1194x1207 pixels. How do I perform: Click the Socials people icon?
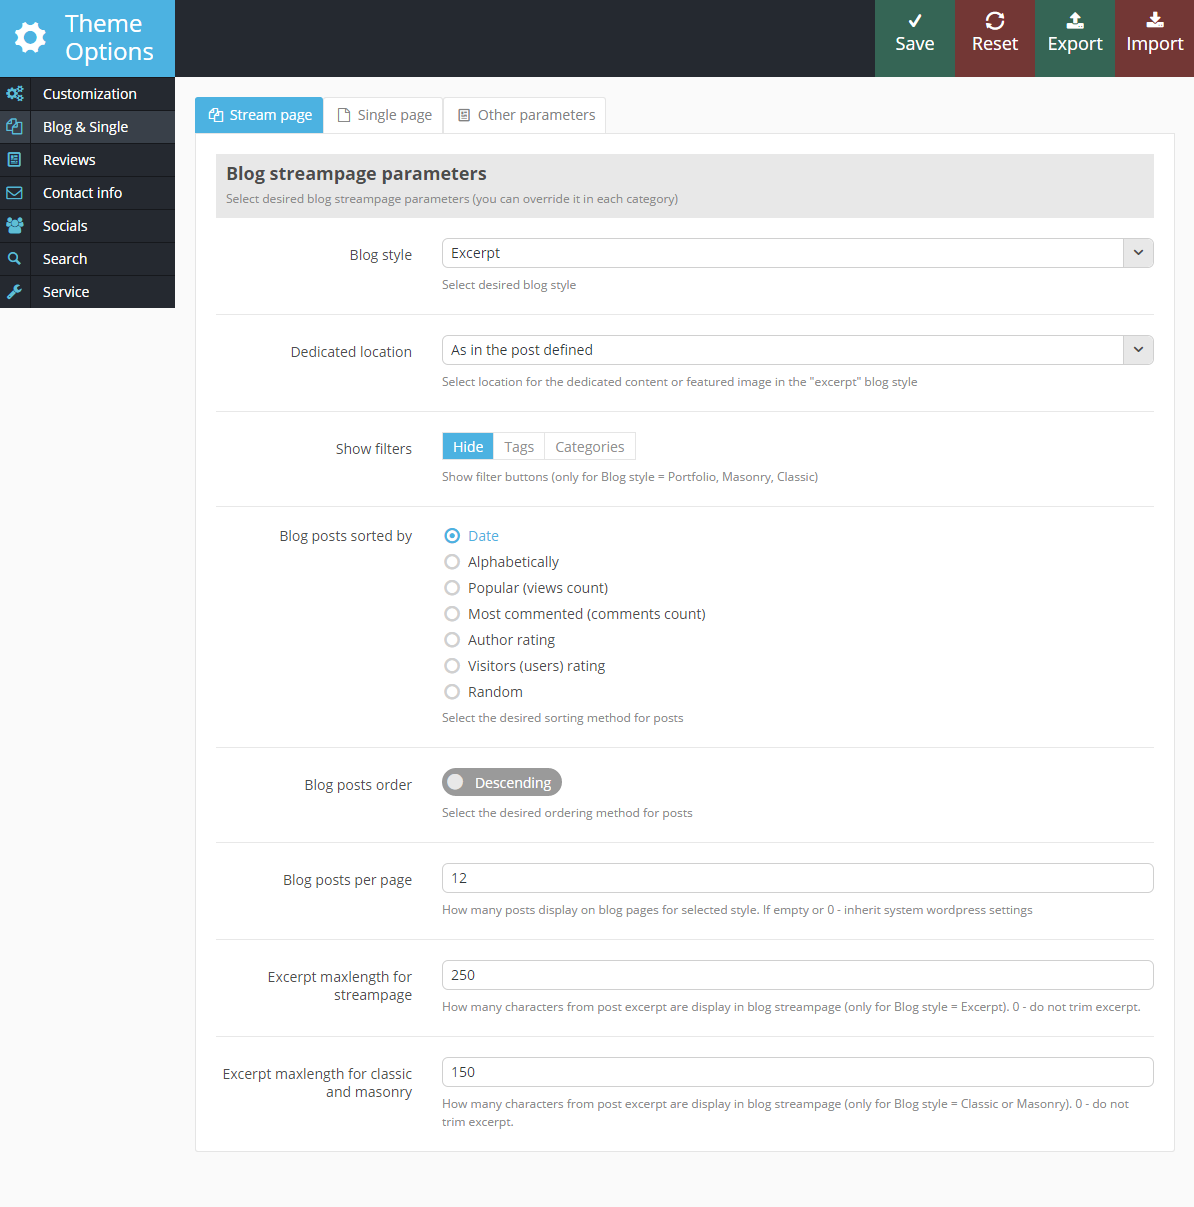tap(15, 226)
